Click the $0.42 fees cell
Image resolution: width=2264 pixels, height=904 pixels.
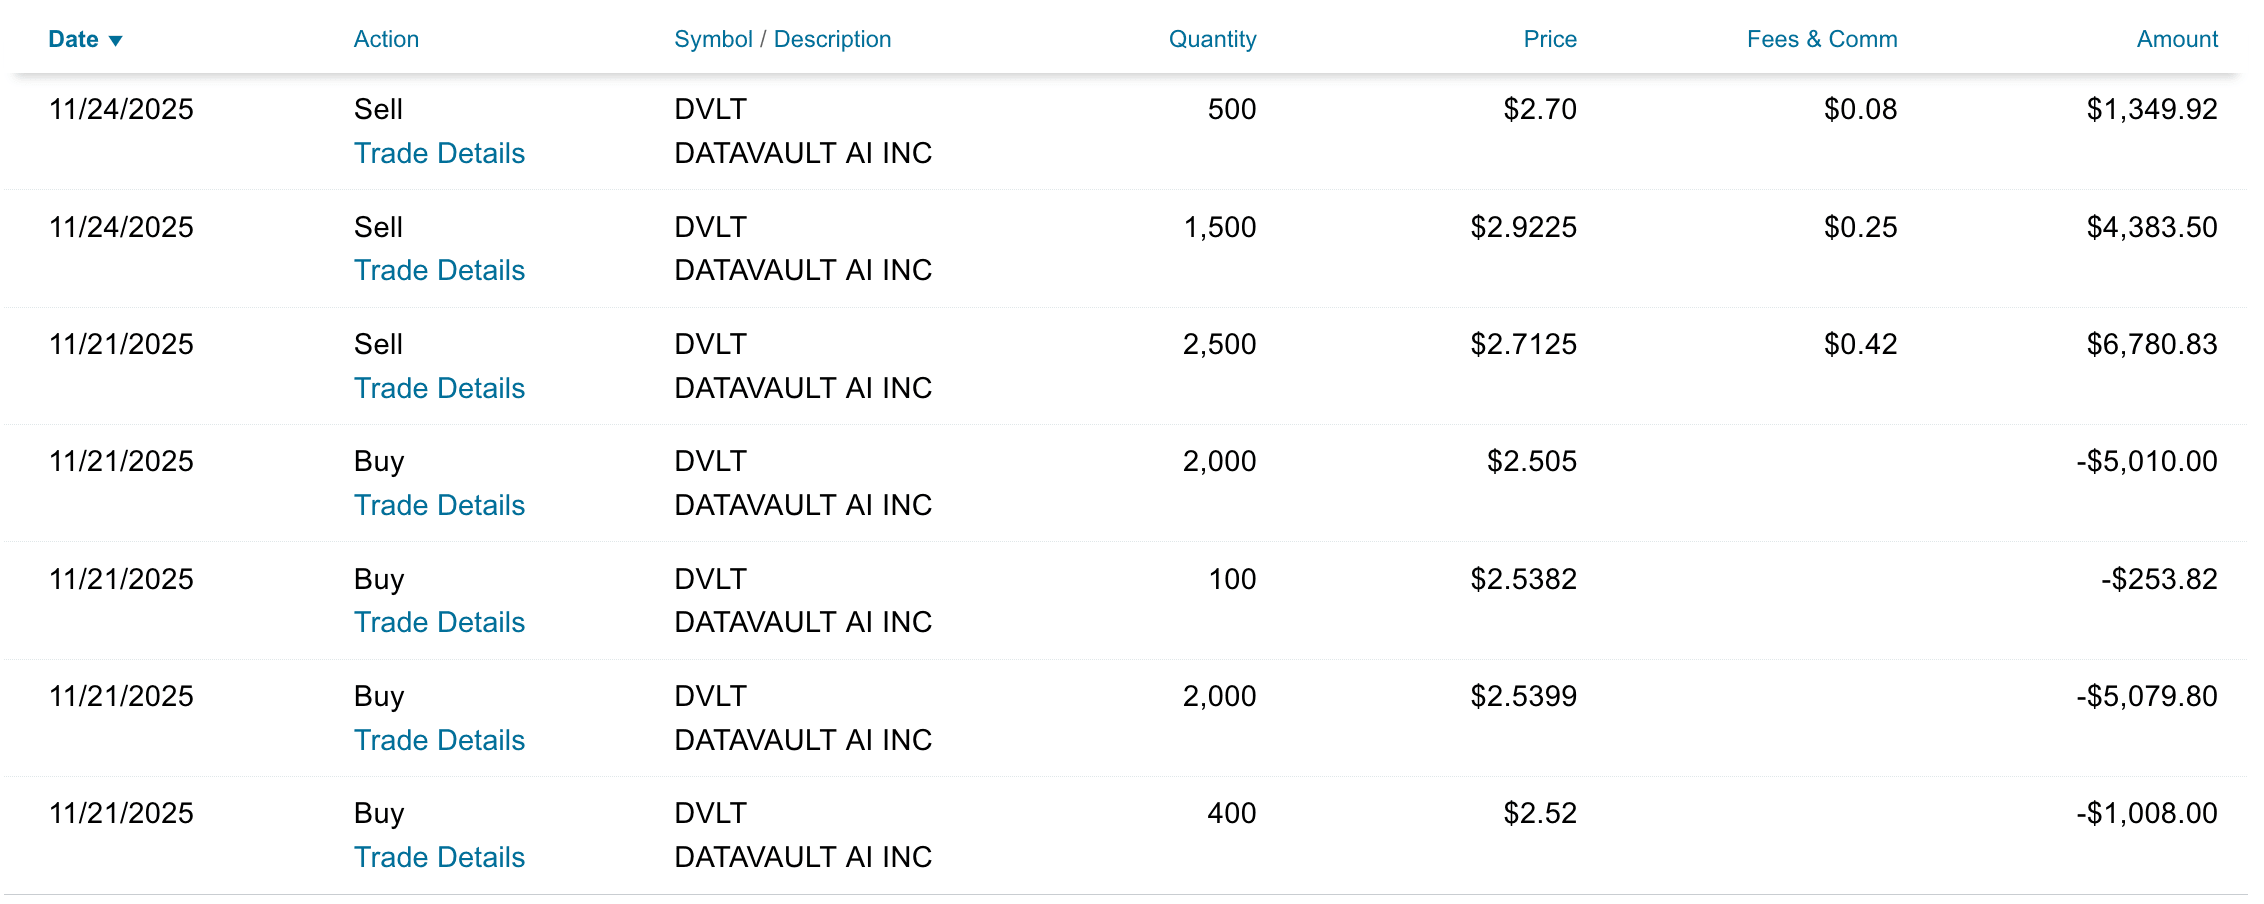tap(1860, 345)
